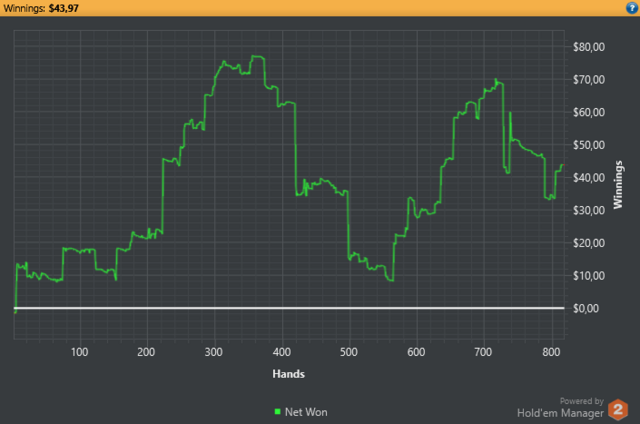
Task: Click the $70,00 axis label
Action: 589,80
